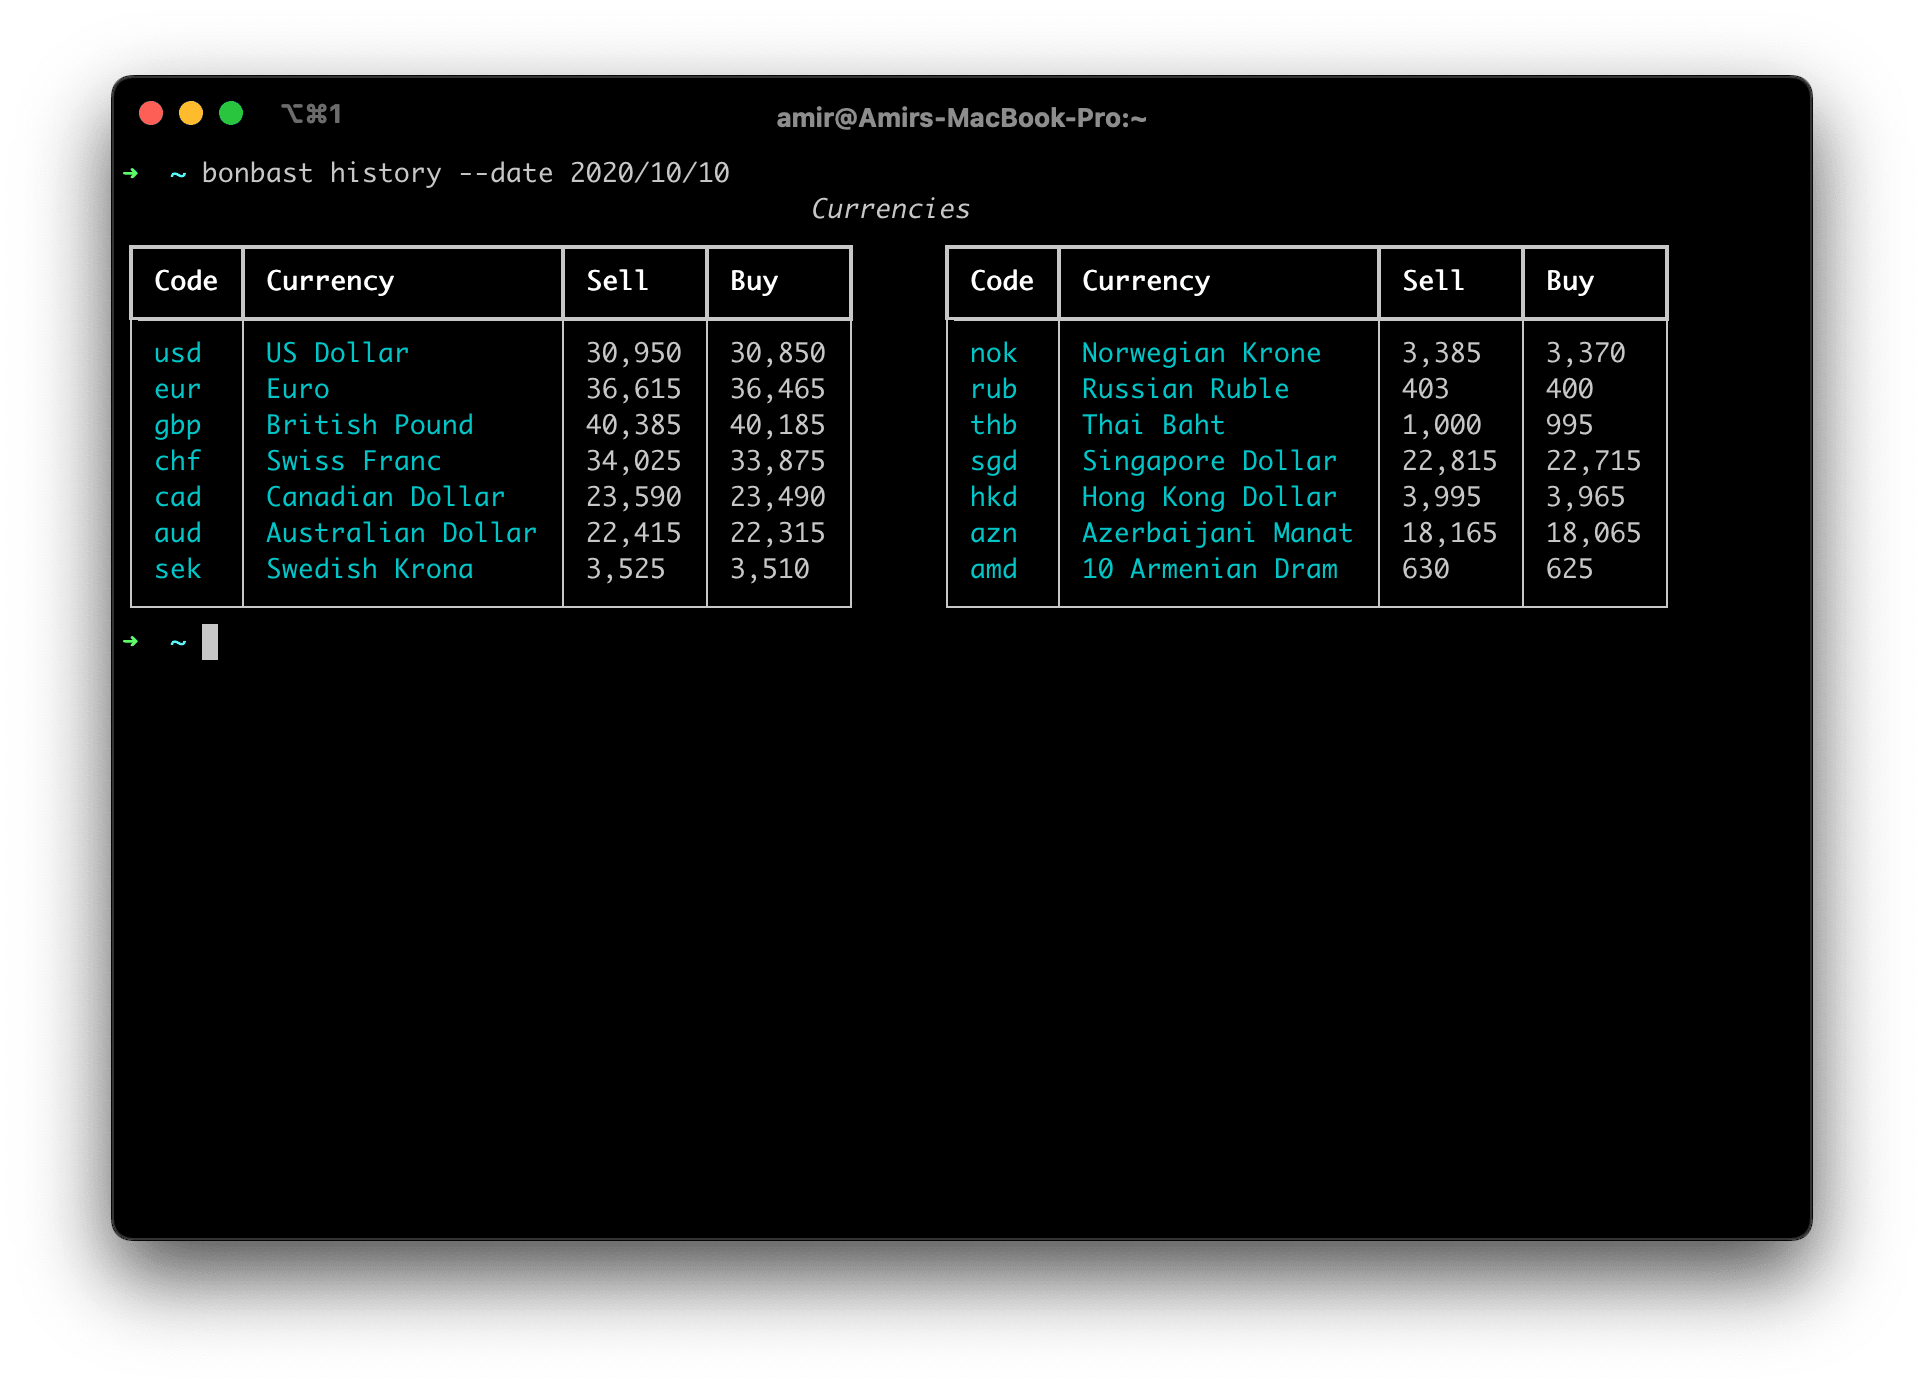Click the Australian Dollar buy value 22,315
This screenshot has width=1924, height=1388.
[778, 533]
